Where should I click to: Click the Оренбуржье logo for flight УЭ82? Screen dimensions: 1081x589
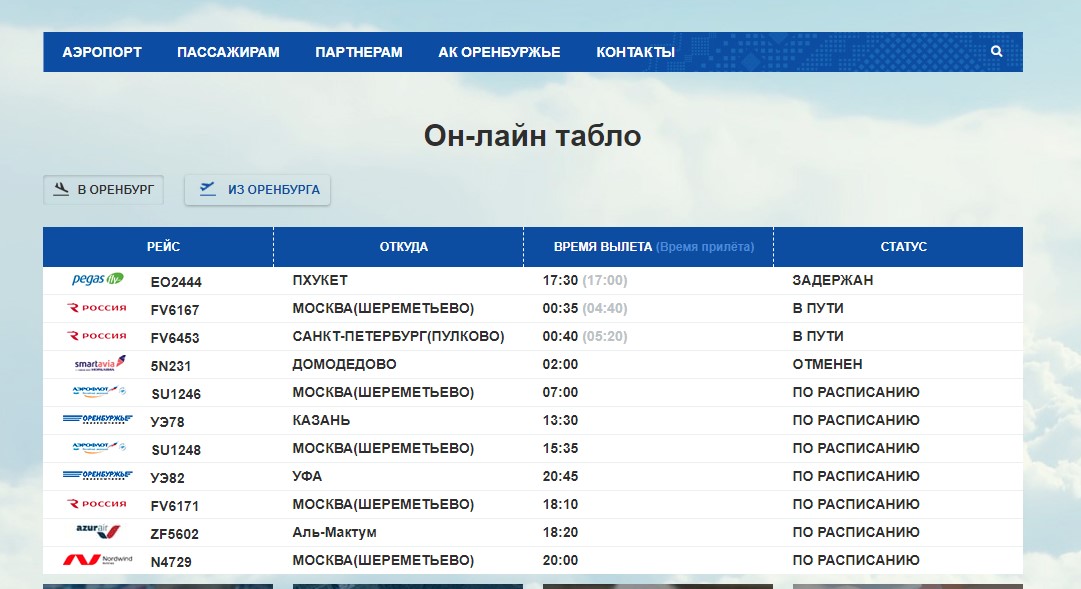[97, 475]
